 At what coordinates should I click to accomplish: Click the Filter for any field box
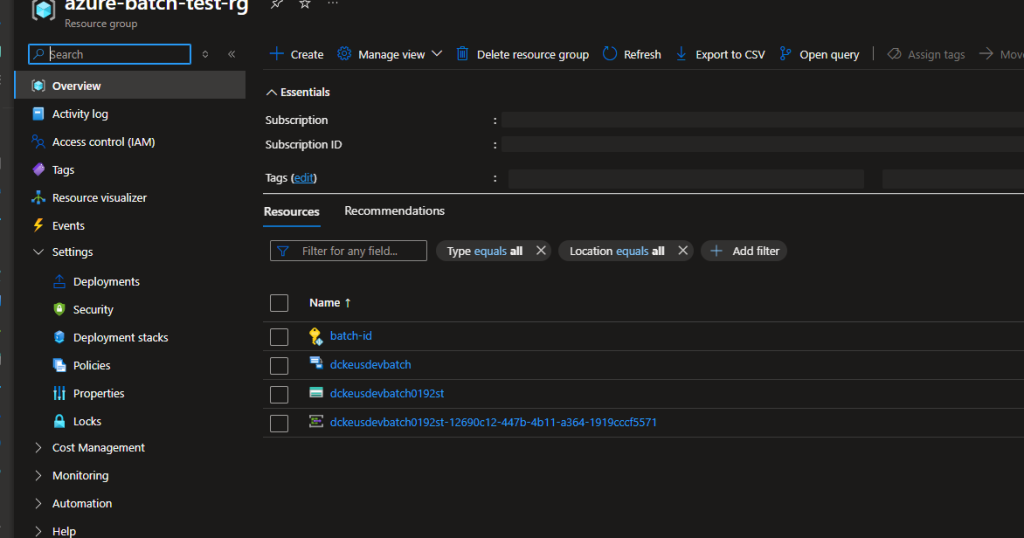(349, 251)
